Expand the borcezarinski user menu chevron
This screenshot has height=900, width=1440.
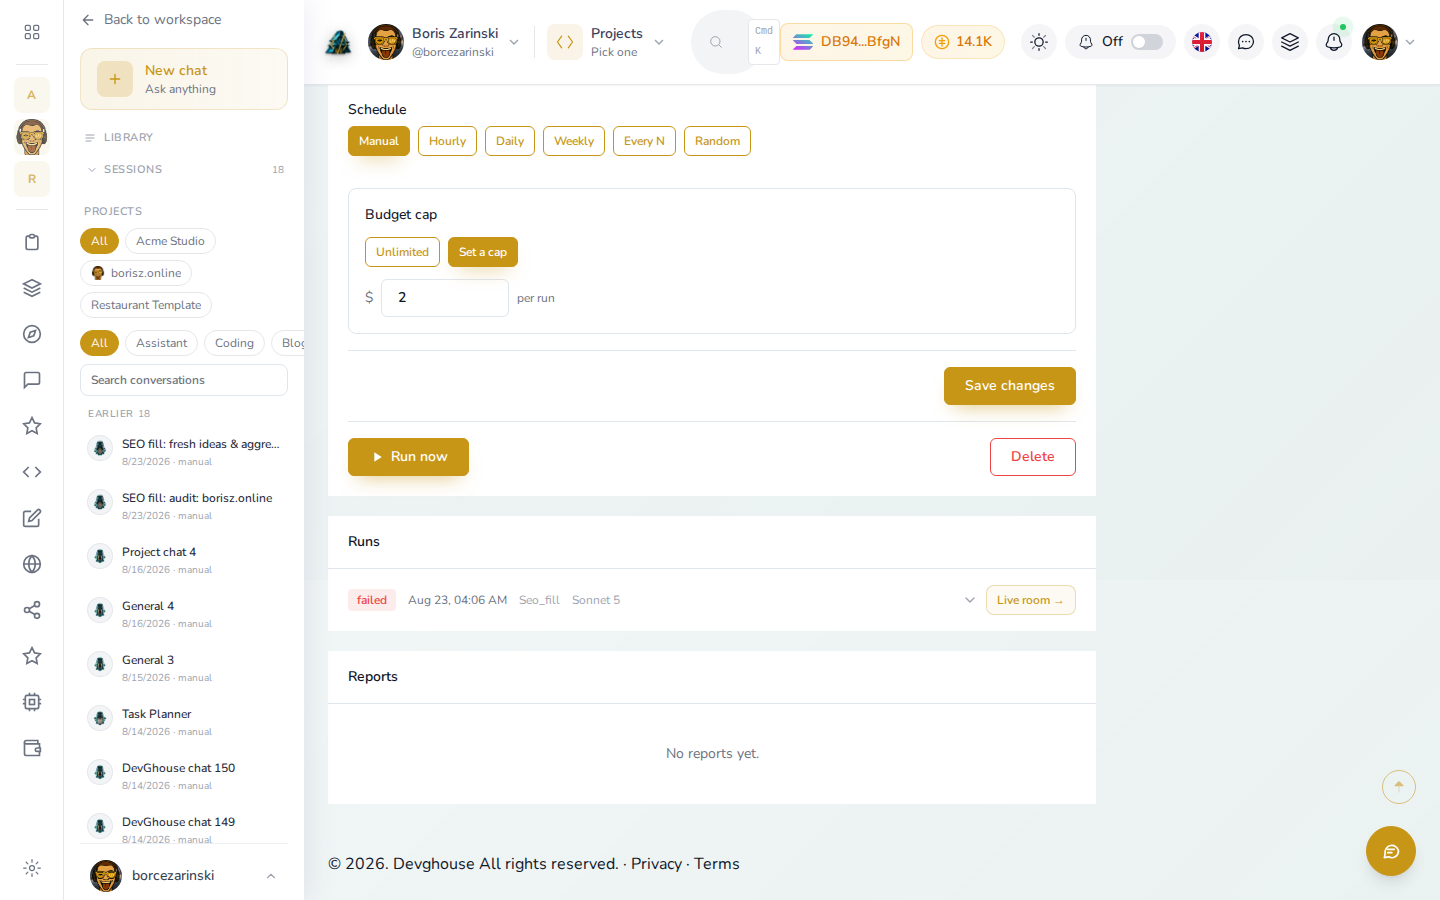pyautogui.click(x=270, y=876)
